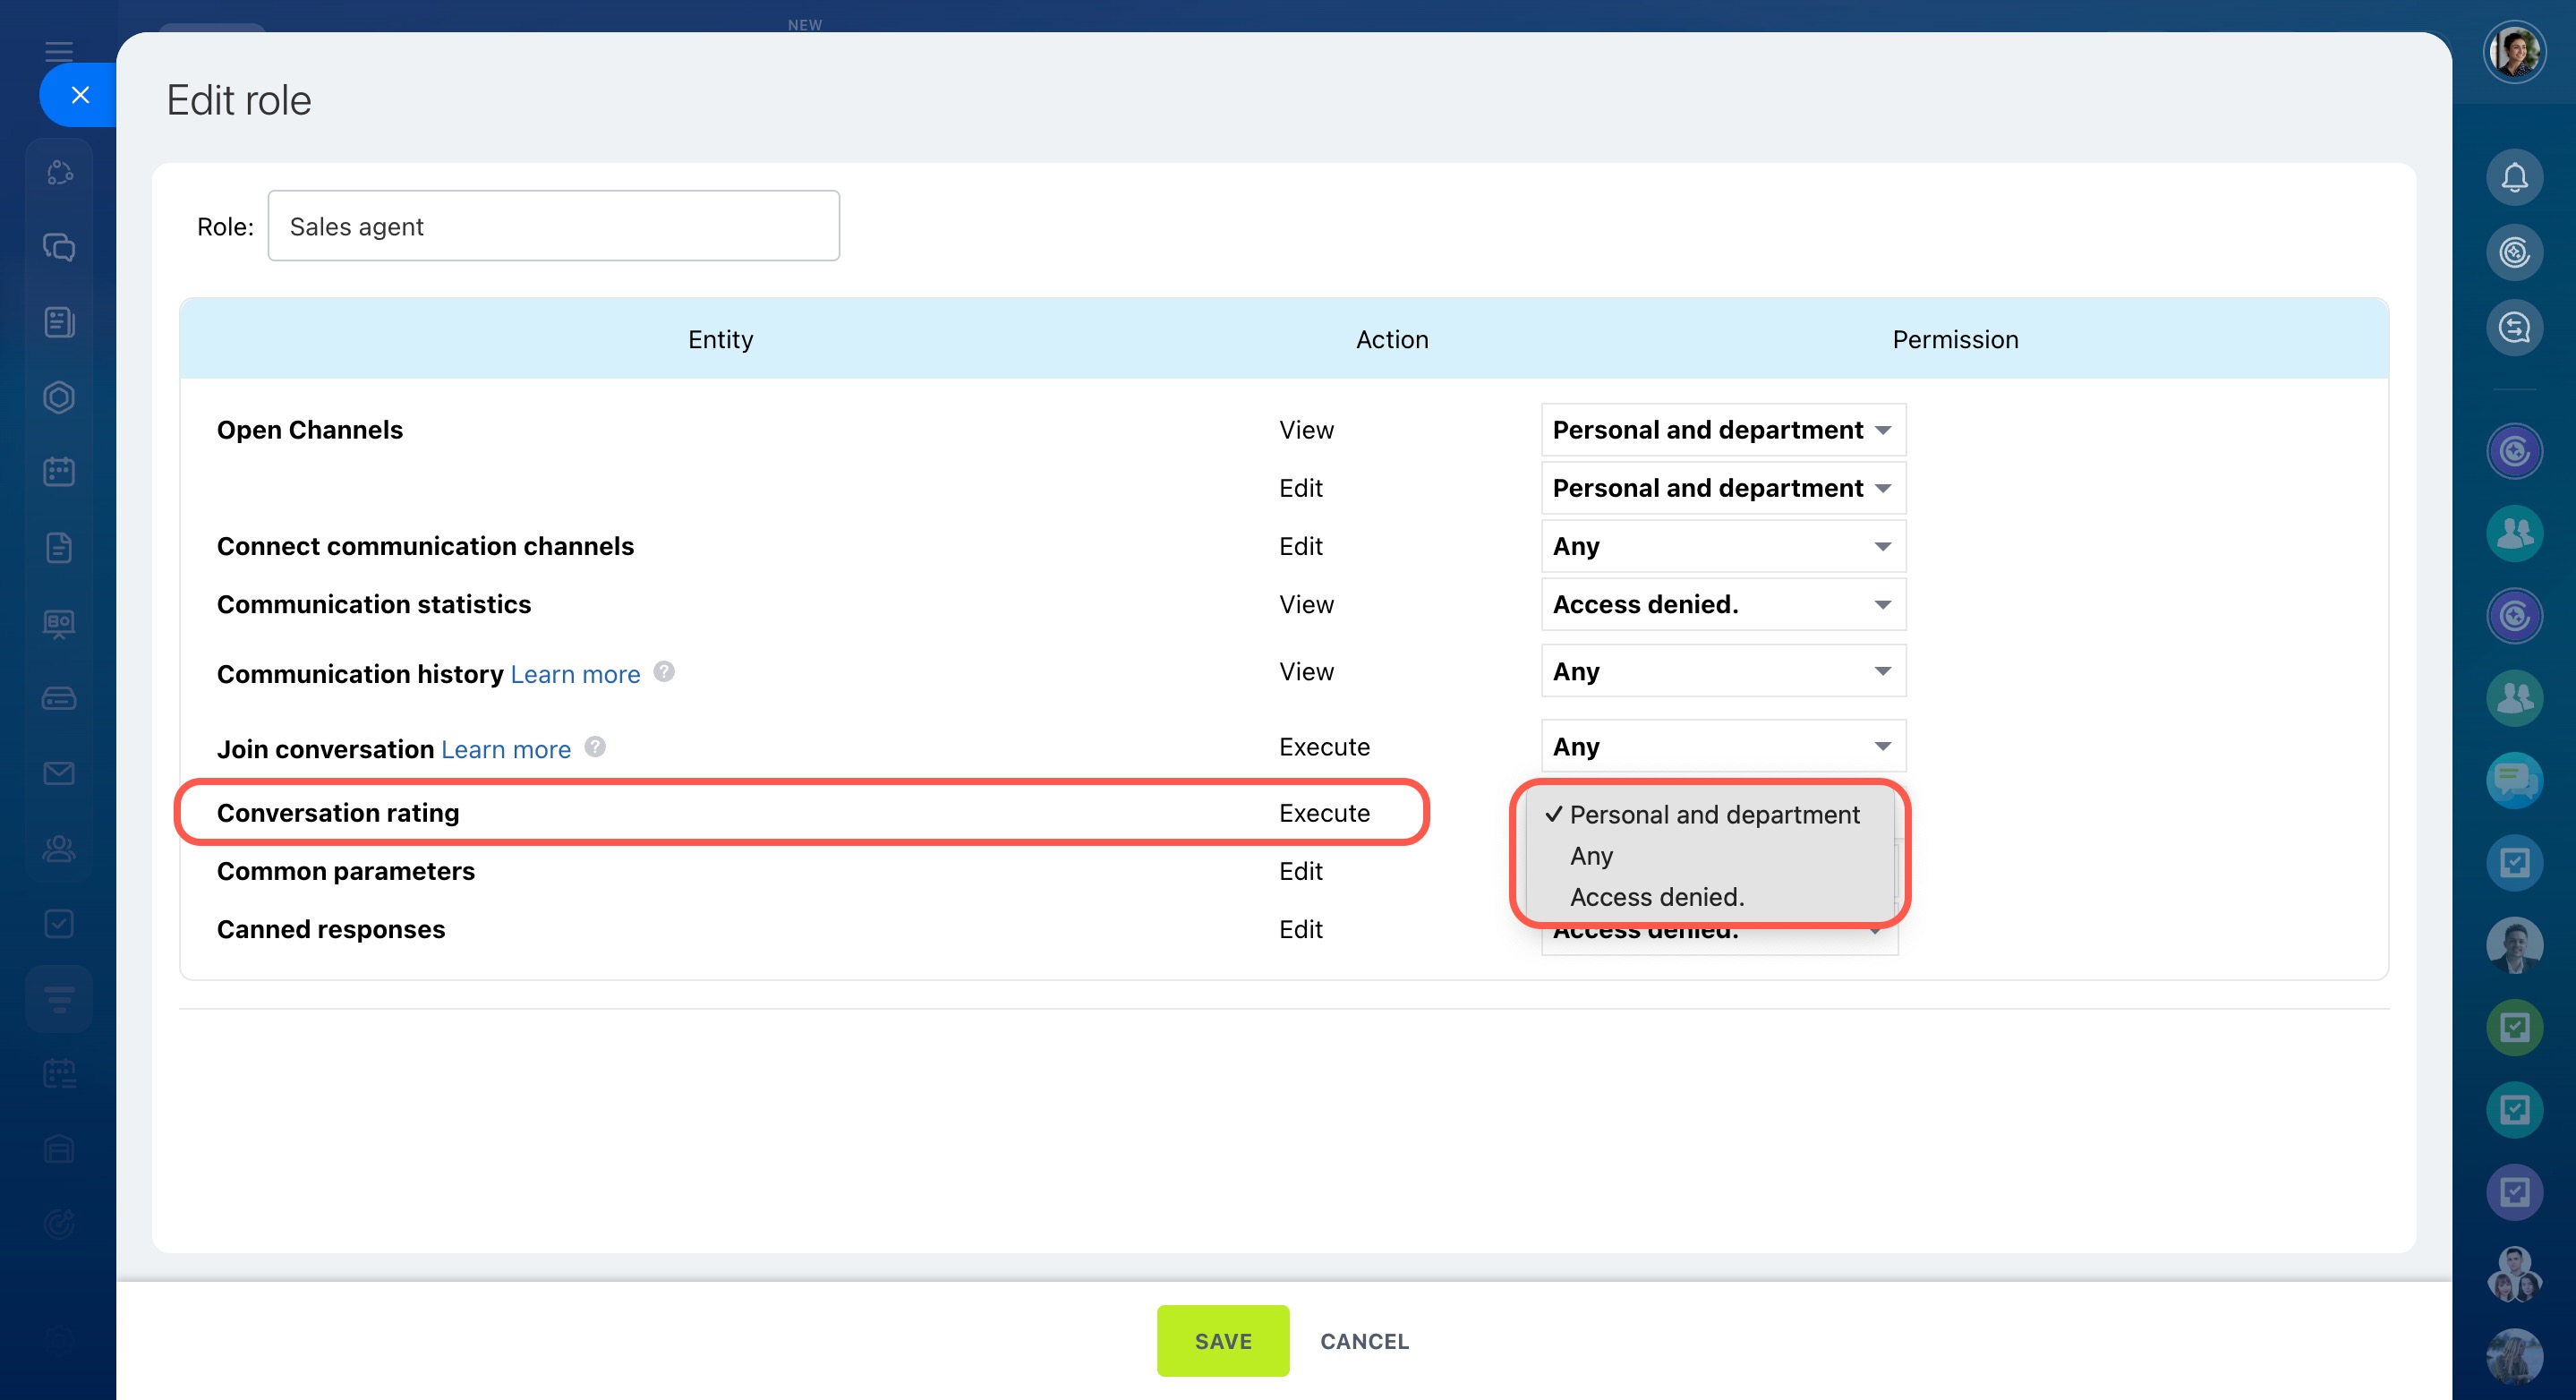Click the help icon beside Communication history
The width and height of the screenshot is (2576, 1400).
(x=664, y=672)
